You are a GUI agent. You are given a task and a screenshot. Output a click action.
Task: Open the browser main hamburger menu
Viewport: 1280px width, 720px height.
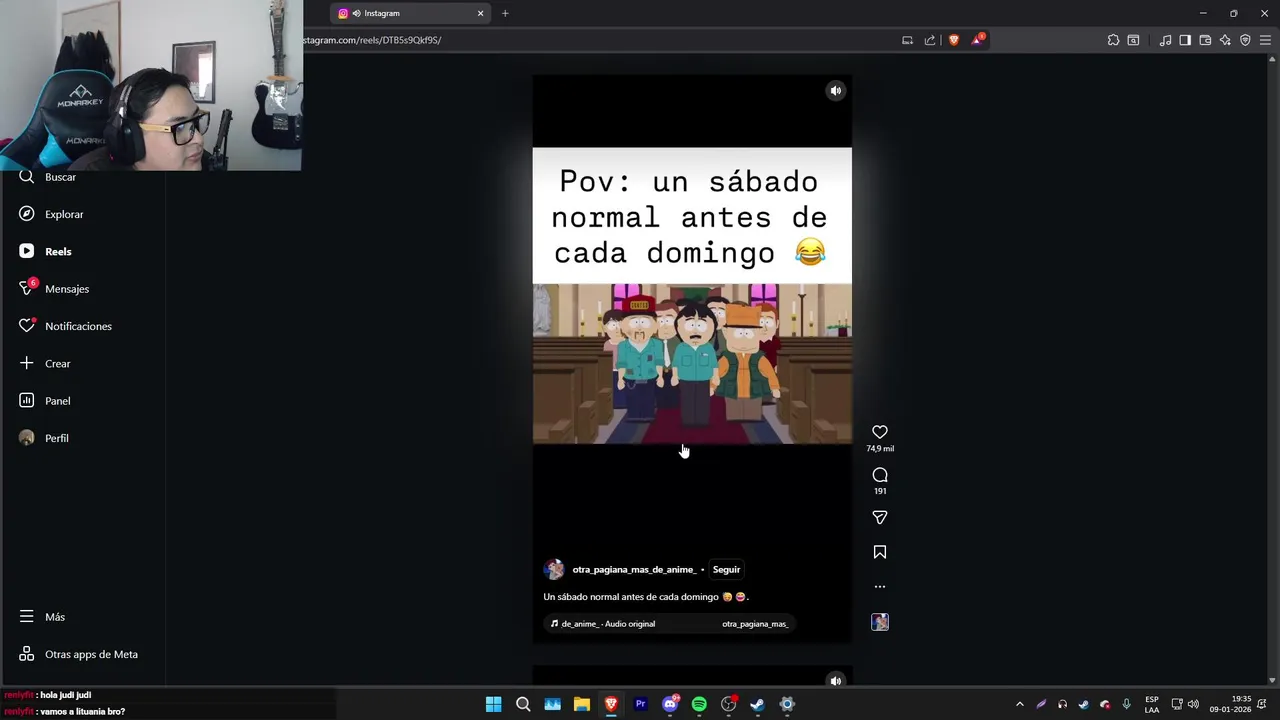[1265, 40]
